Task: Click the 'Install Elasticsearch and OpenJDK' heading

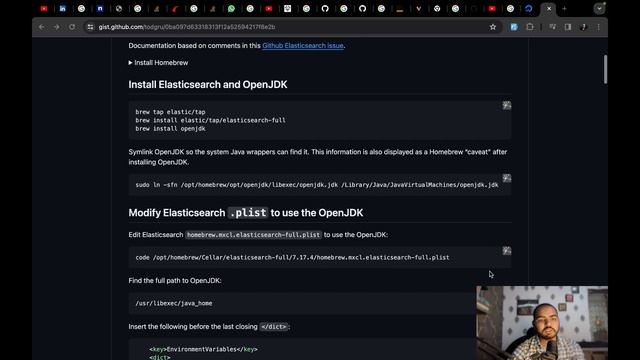Action: click(x=208, y=84)
